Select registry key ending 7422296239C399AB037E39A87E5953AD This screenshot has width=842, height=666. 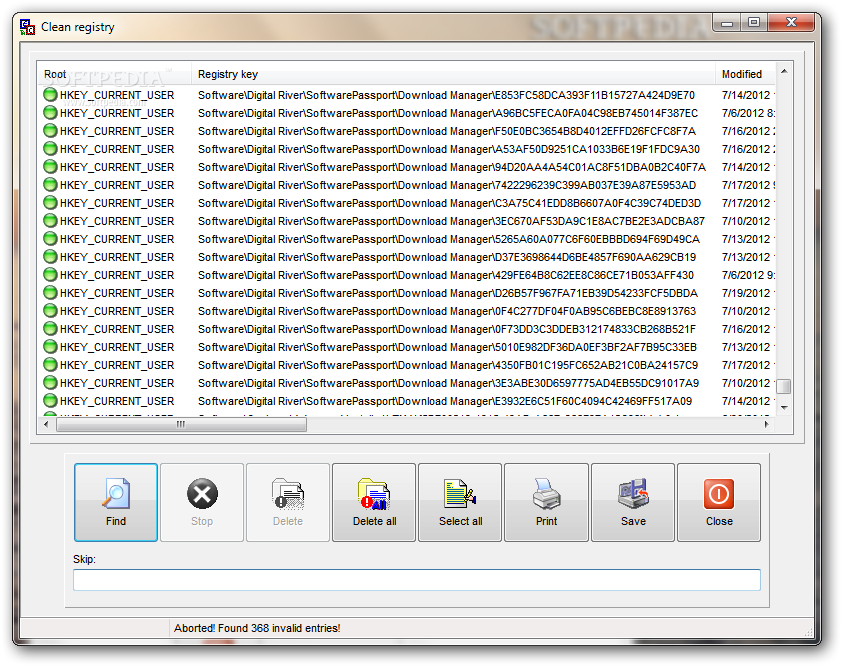[x=447, y=185]
